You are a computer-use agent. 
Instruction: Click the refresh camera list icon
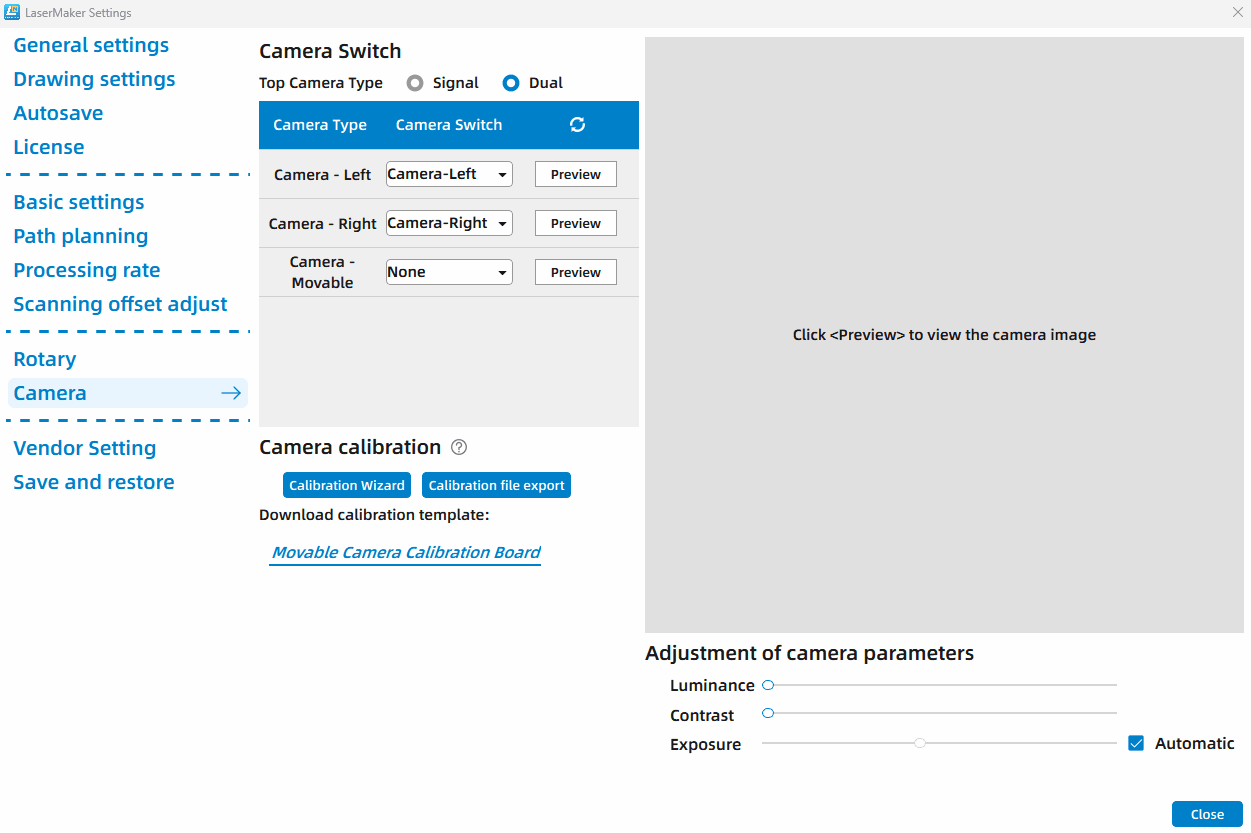[x=577, y=125]
